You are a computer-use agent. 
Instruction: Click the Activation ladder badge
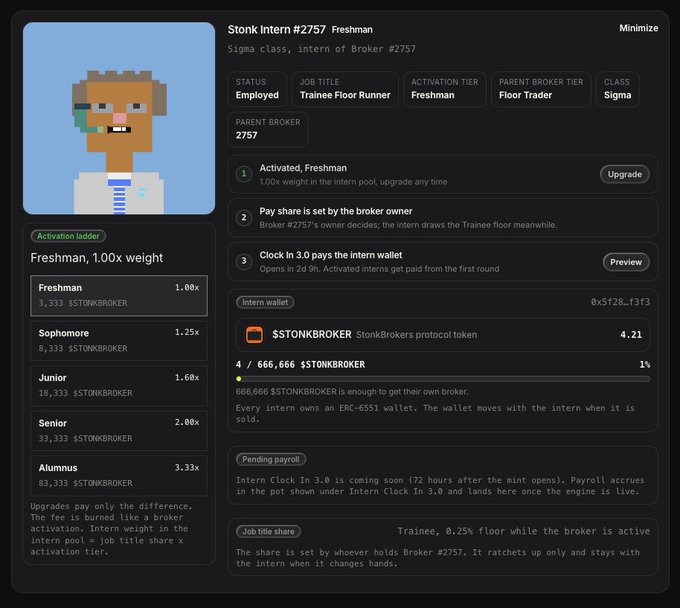[68, 236]
